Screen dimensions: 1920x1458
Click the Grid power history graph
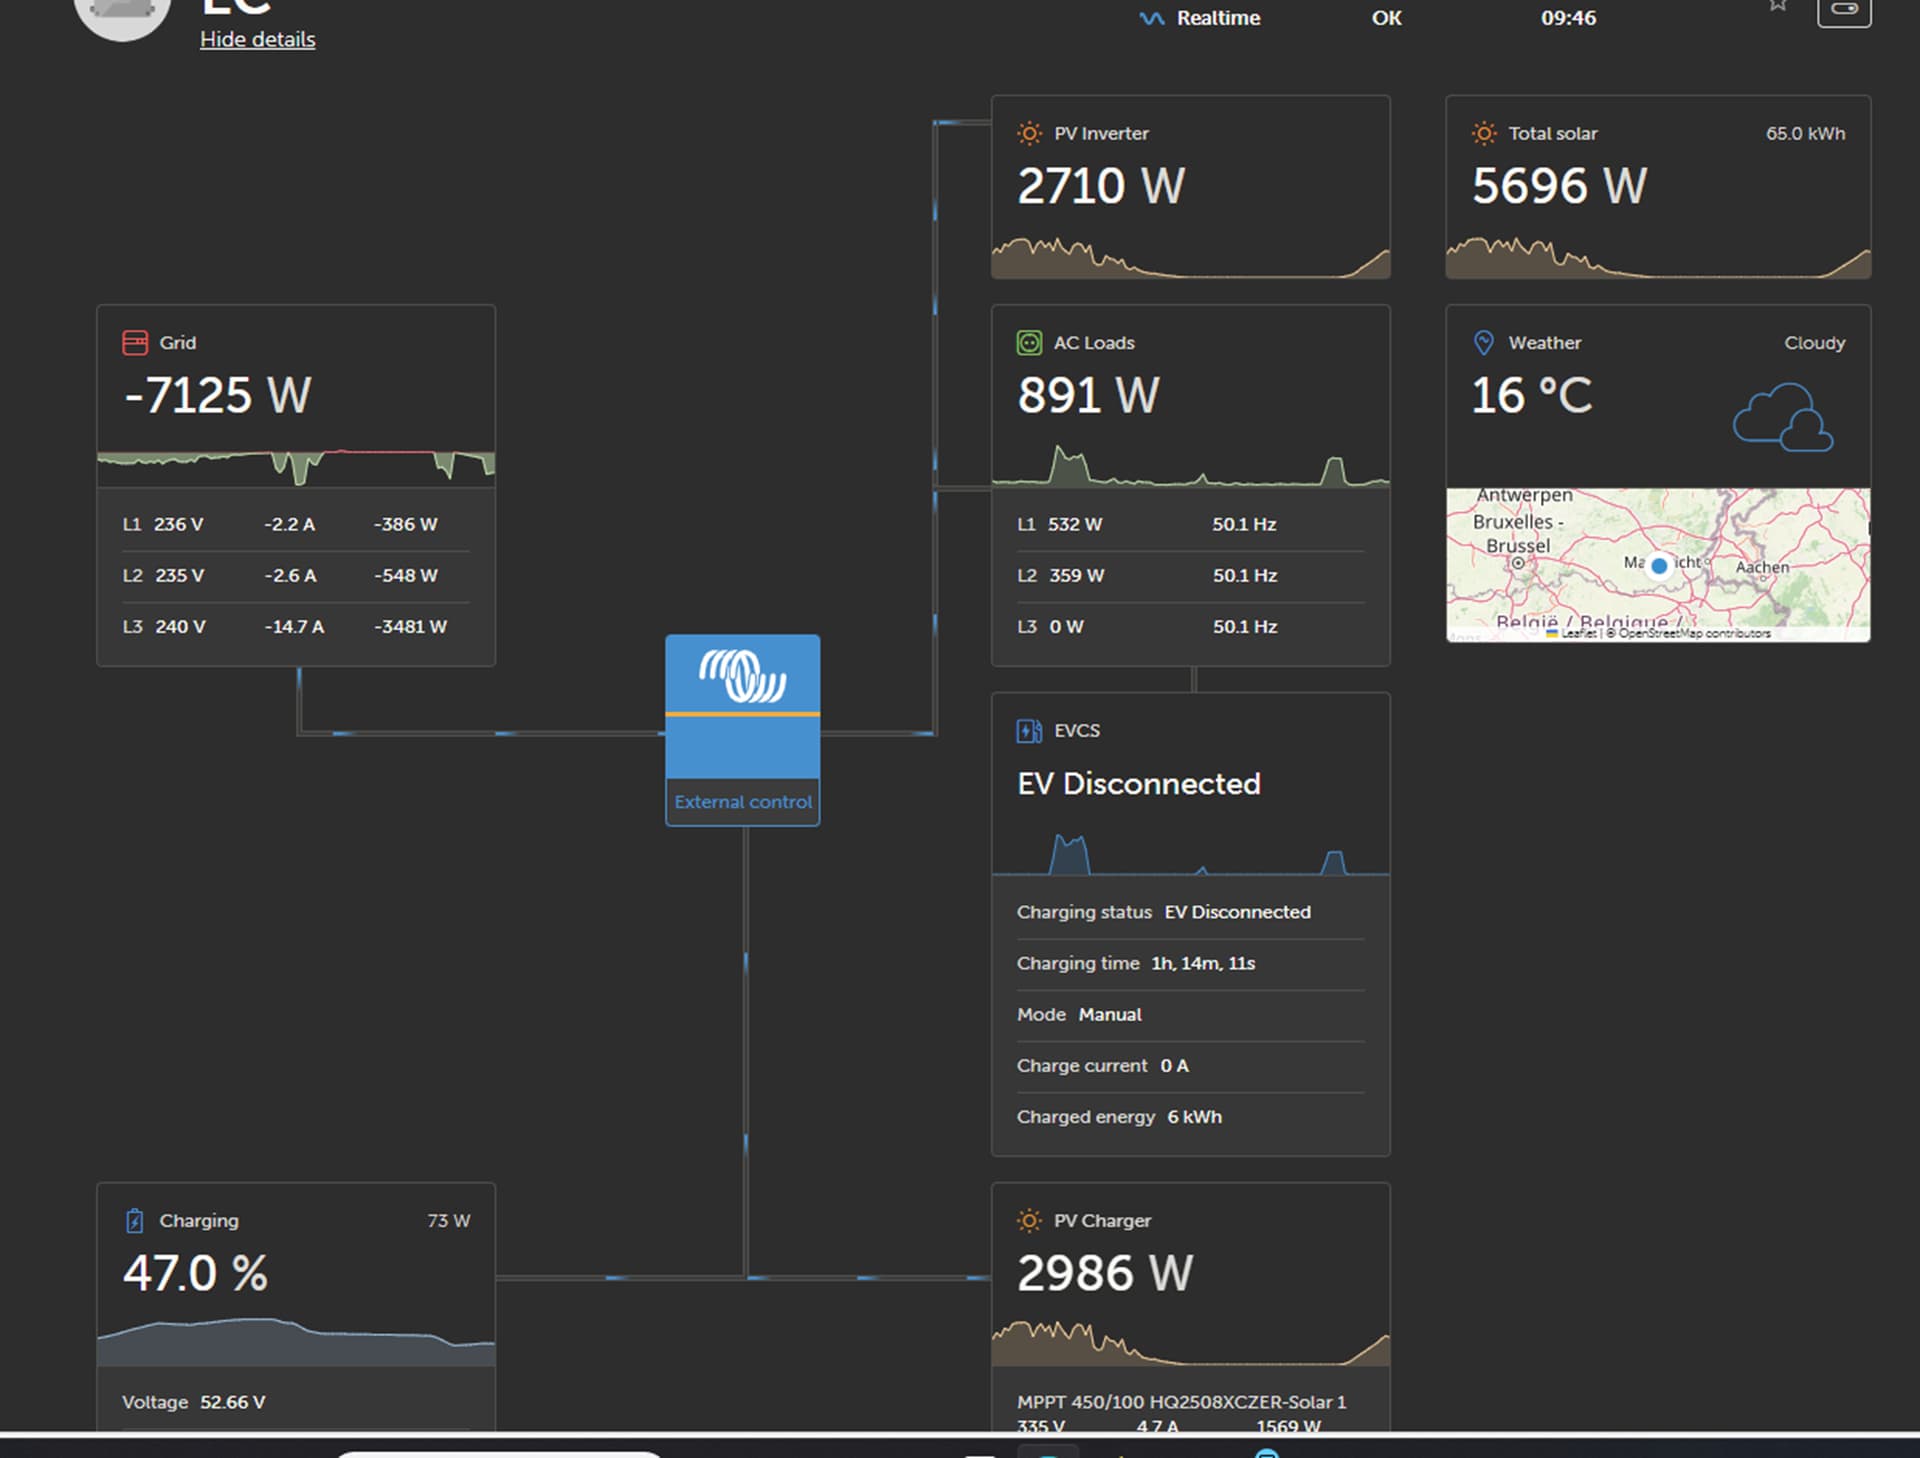point(296,465)
